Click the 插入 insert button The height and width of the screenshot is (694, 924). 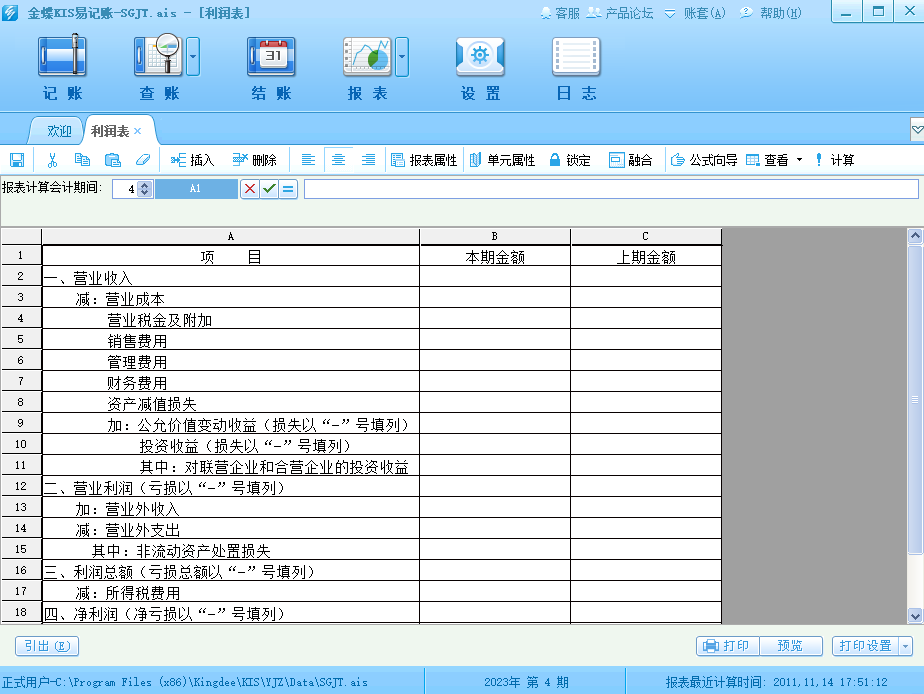[x=192, y=160]
